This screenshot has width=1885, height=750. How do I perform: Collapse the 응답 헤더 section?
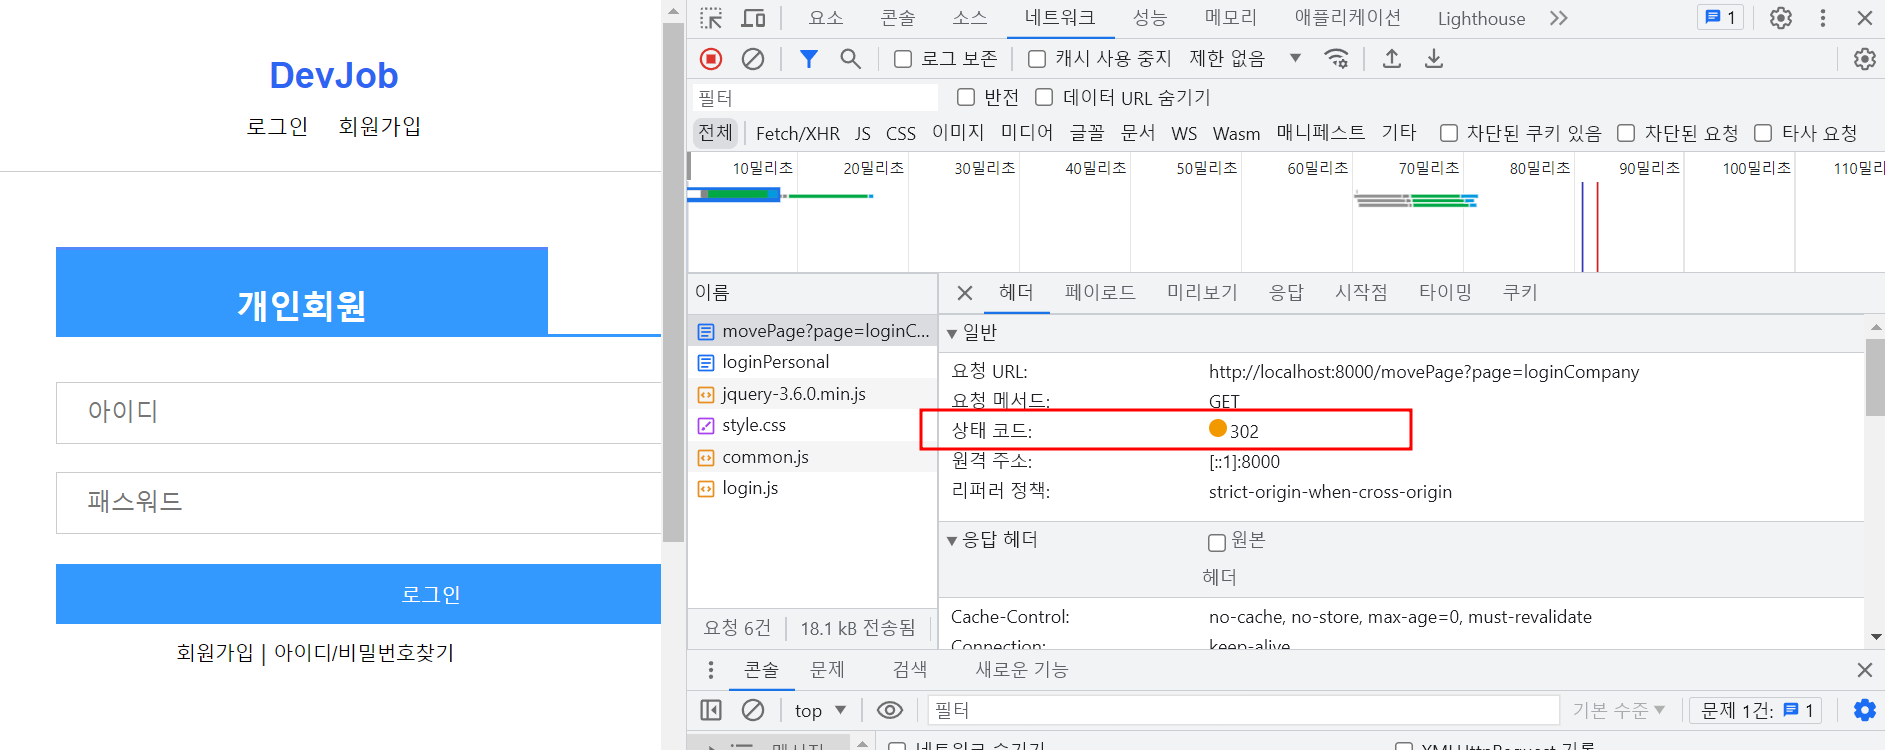click(x=952, y=541)
